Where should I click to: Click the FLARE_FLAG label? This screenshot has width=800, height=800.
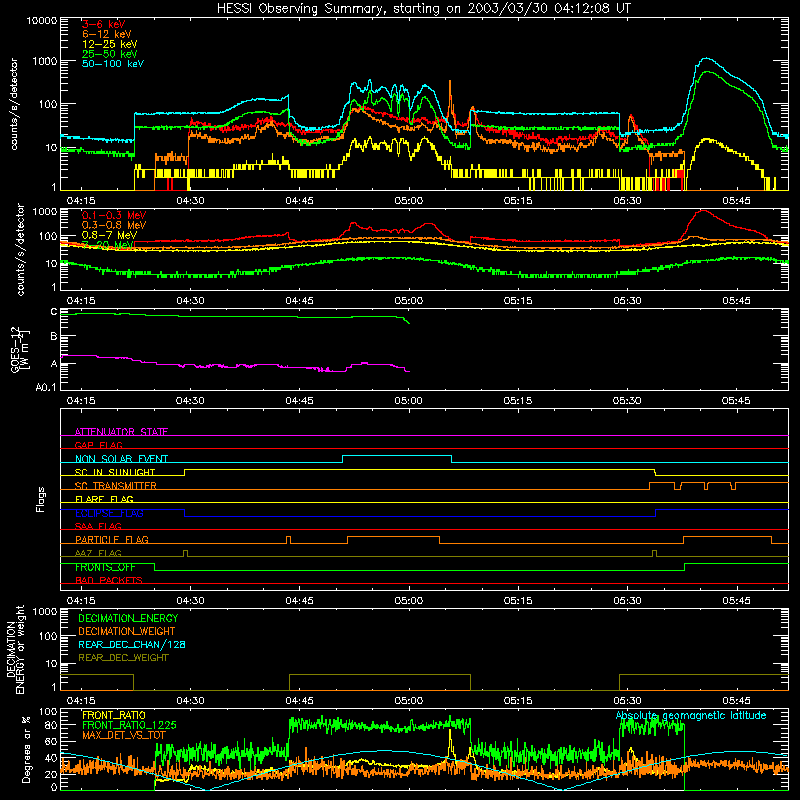pyautogui.click(x=104, y=499)
